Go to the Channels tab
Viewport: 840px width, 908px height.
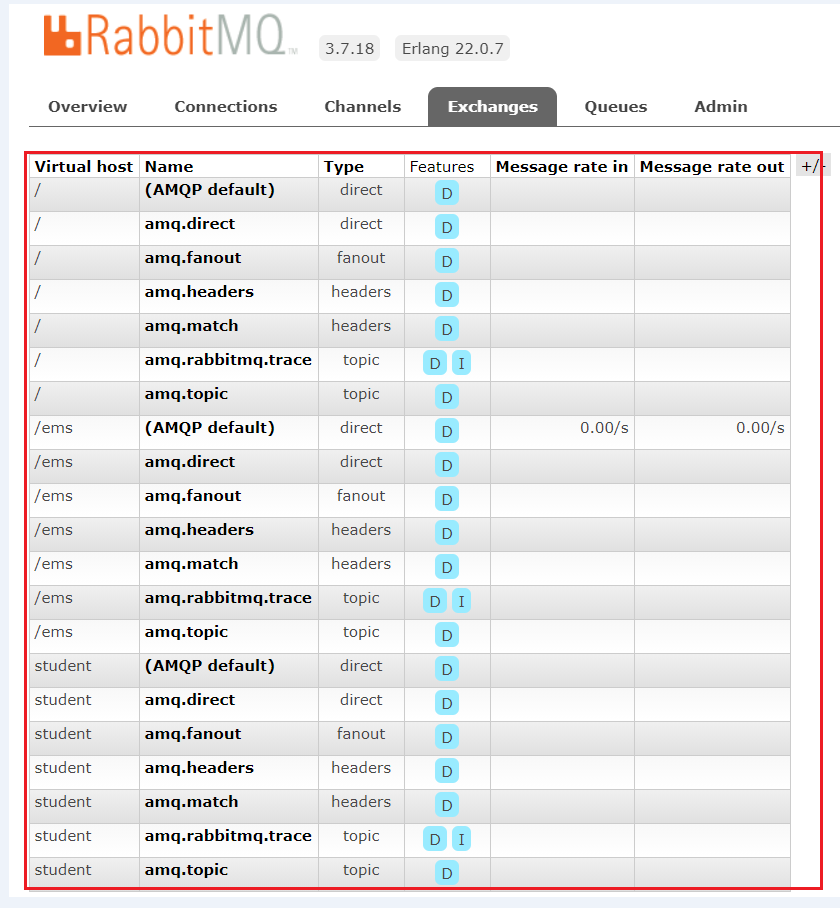tap(362, 107)
